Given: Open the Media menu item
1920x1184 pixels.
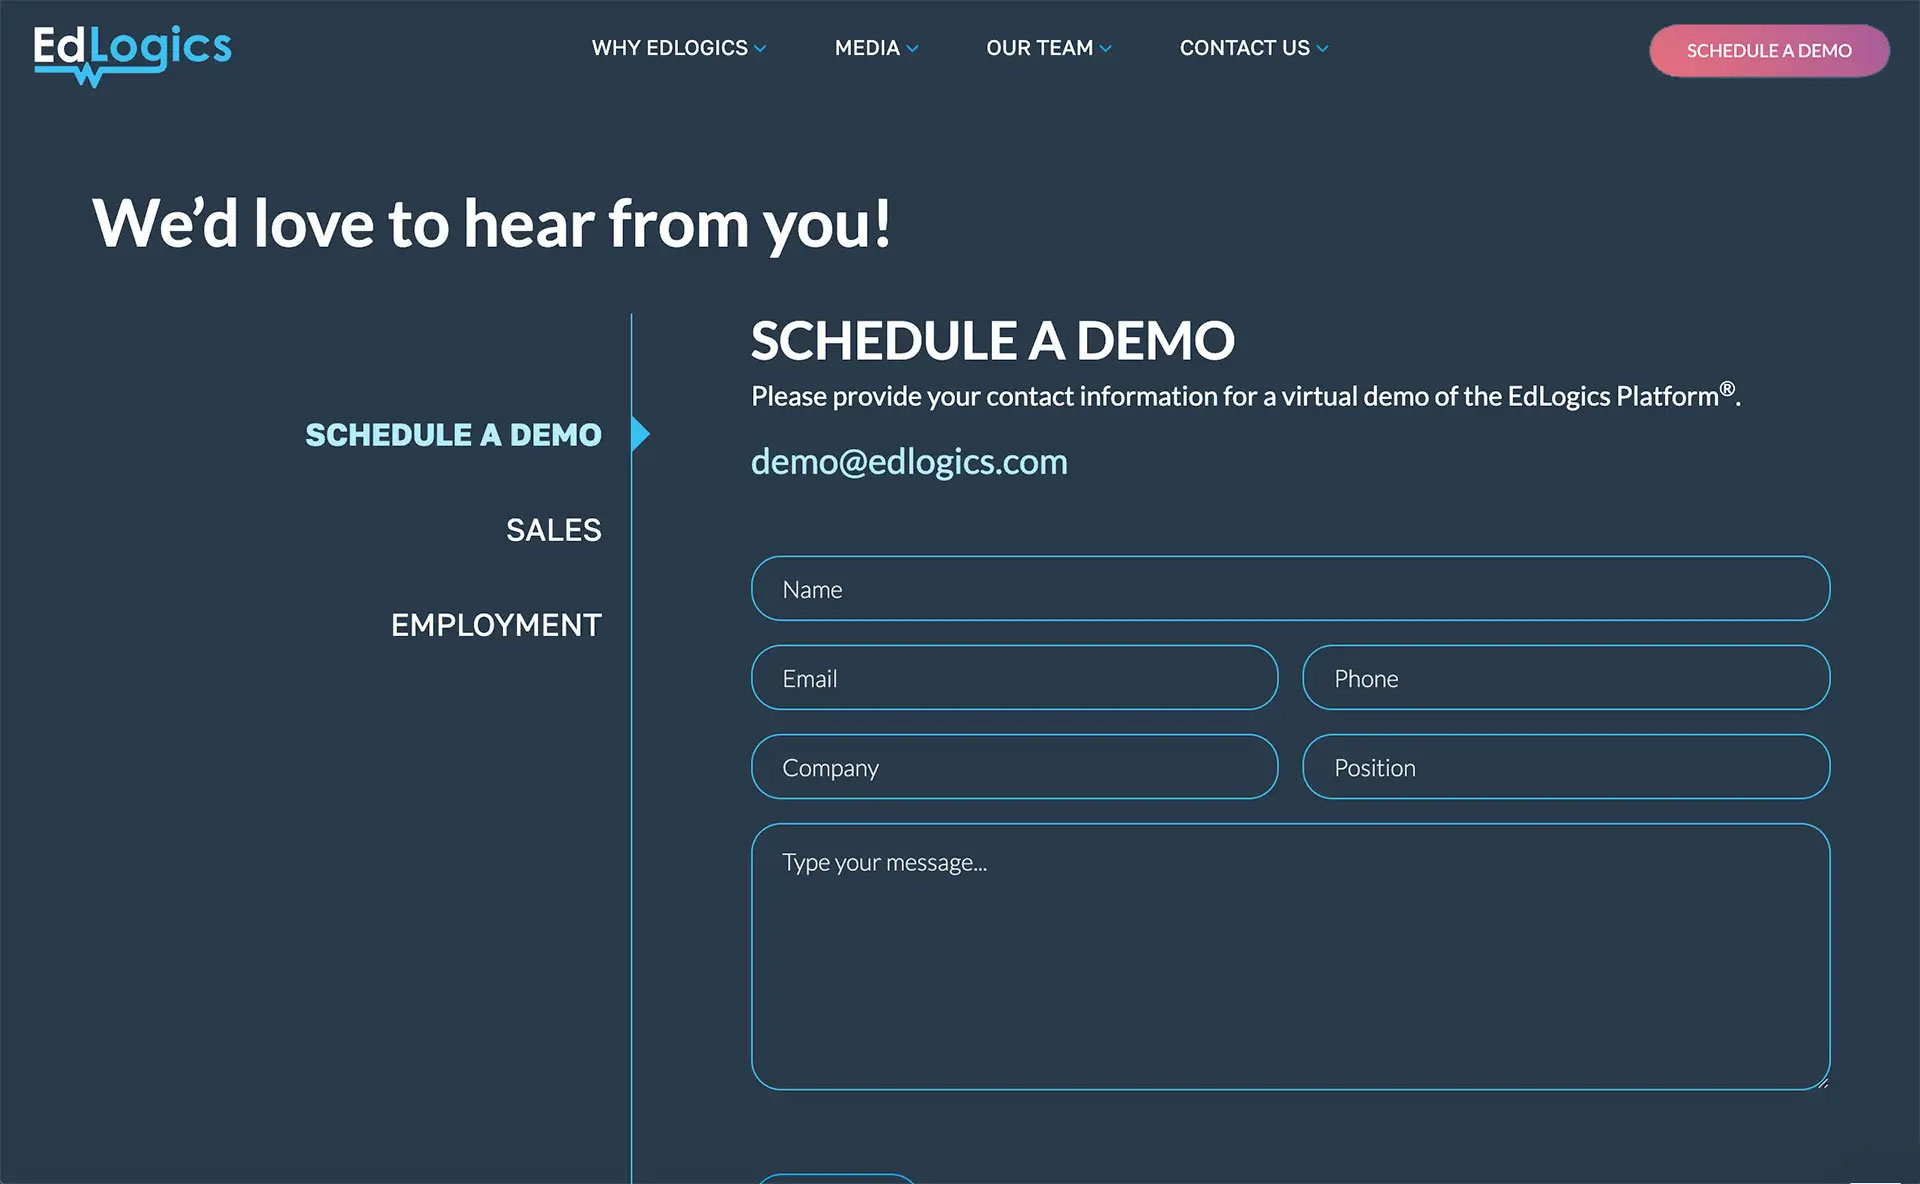Looking at the screenshot, I should click(866, 48).
